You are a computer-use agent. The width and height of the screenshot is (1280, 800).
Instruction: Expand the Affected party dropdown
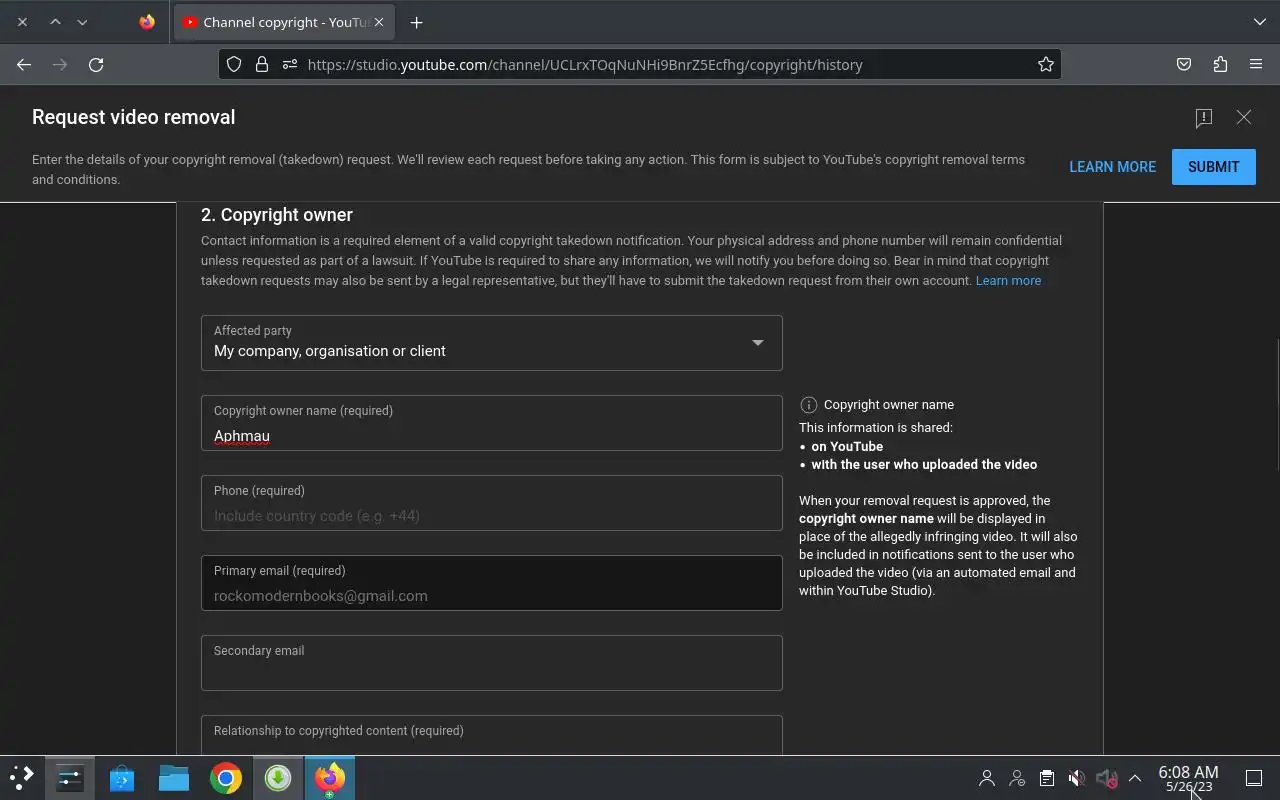coord(492,343)
